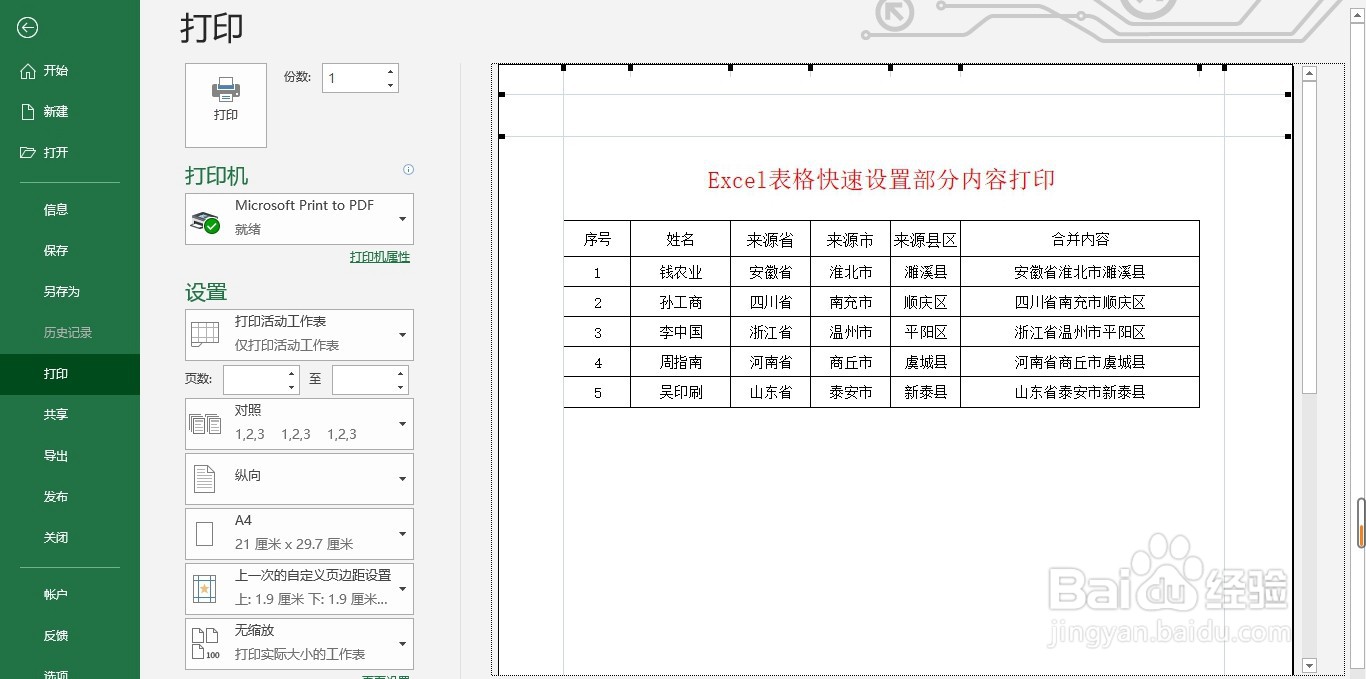Select 导出 from the left sidebar
Viewport: 1366px width, 679px height.
(55, 455)
